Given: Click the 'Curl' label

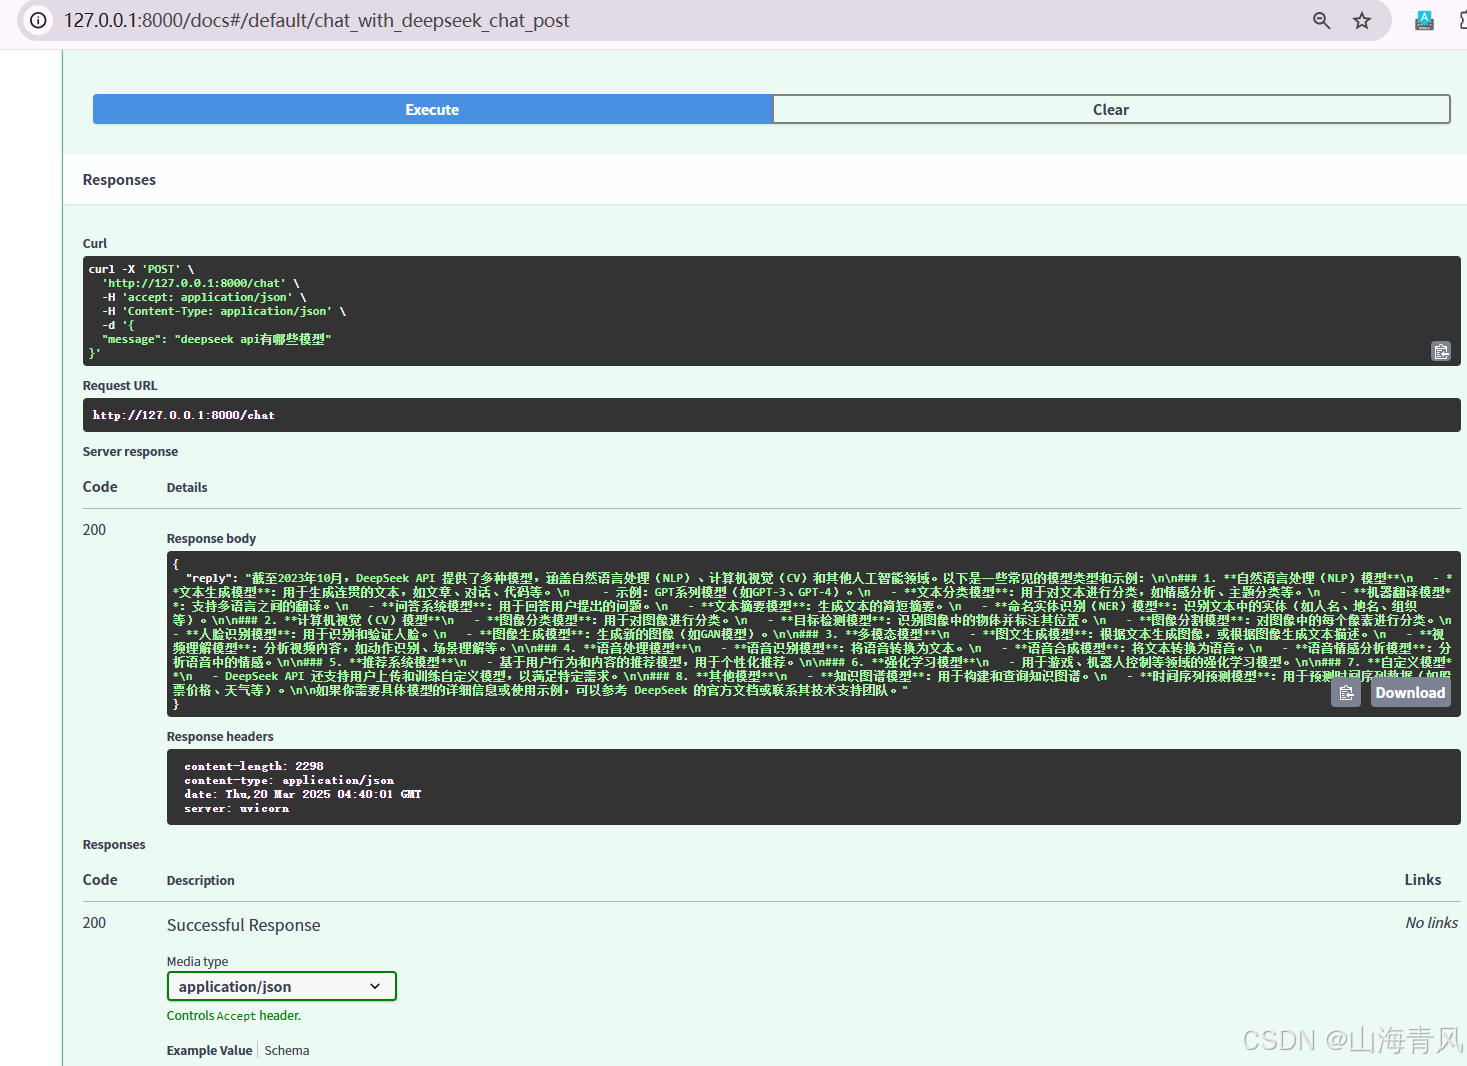Looking at the screenshot, I should point(95,243).
